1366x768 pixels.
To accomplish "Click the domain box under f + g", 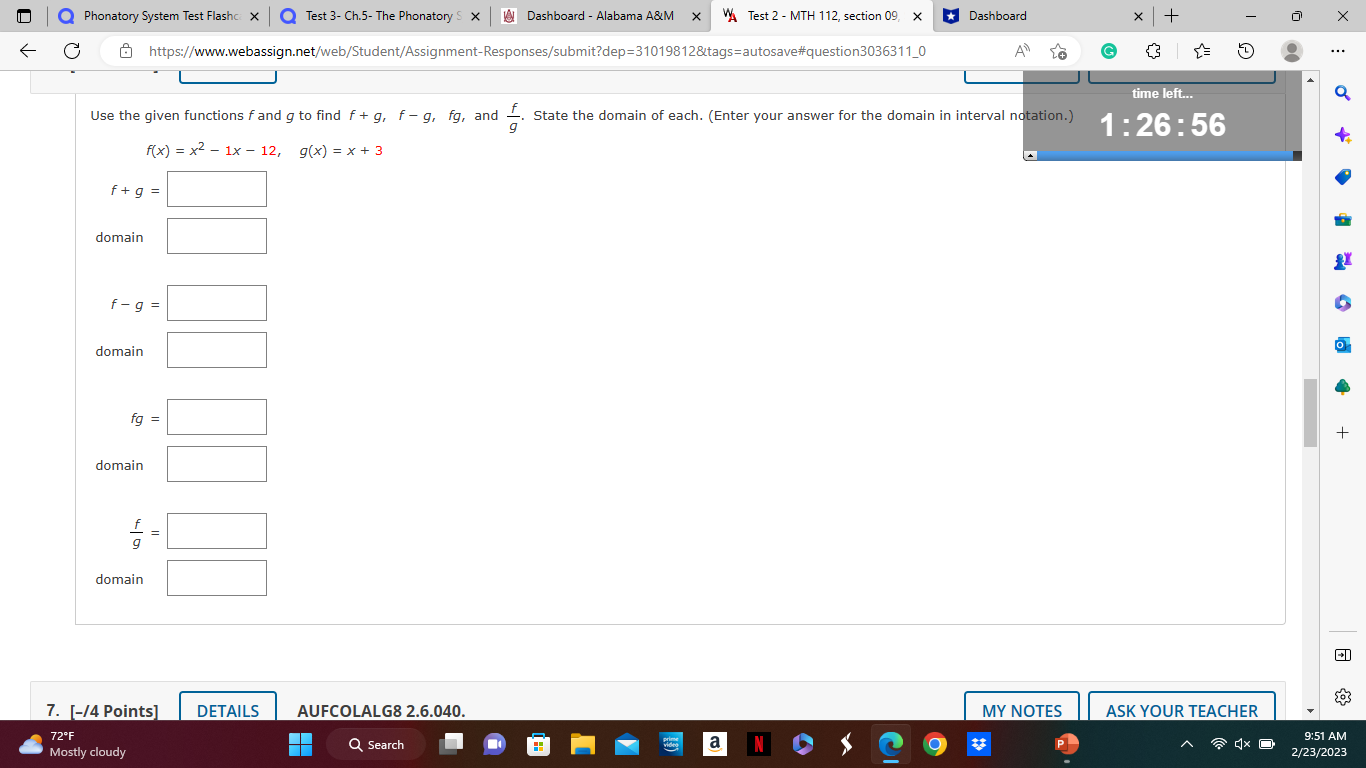I will [217, 236].
